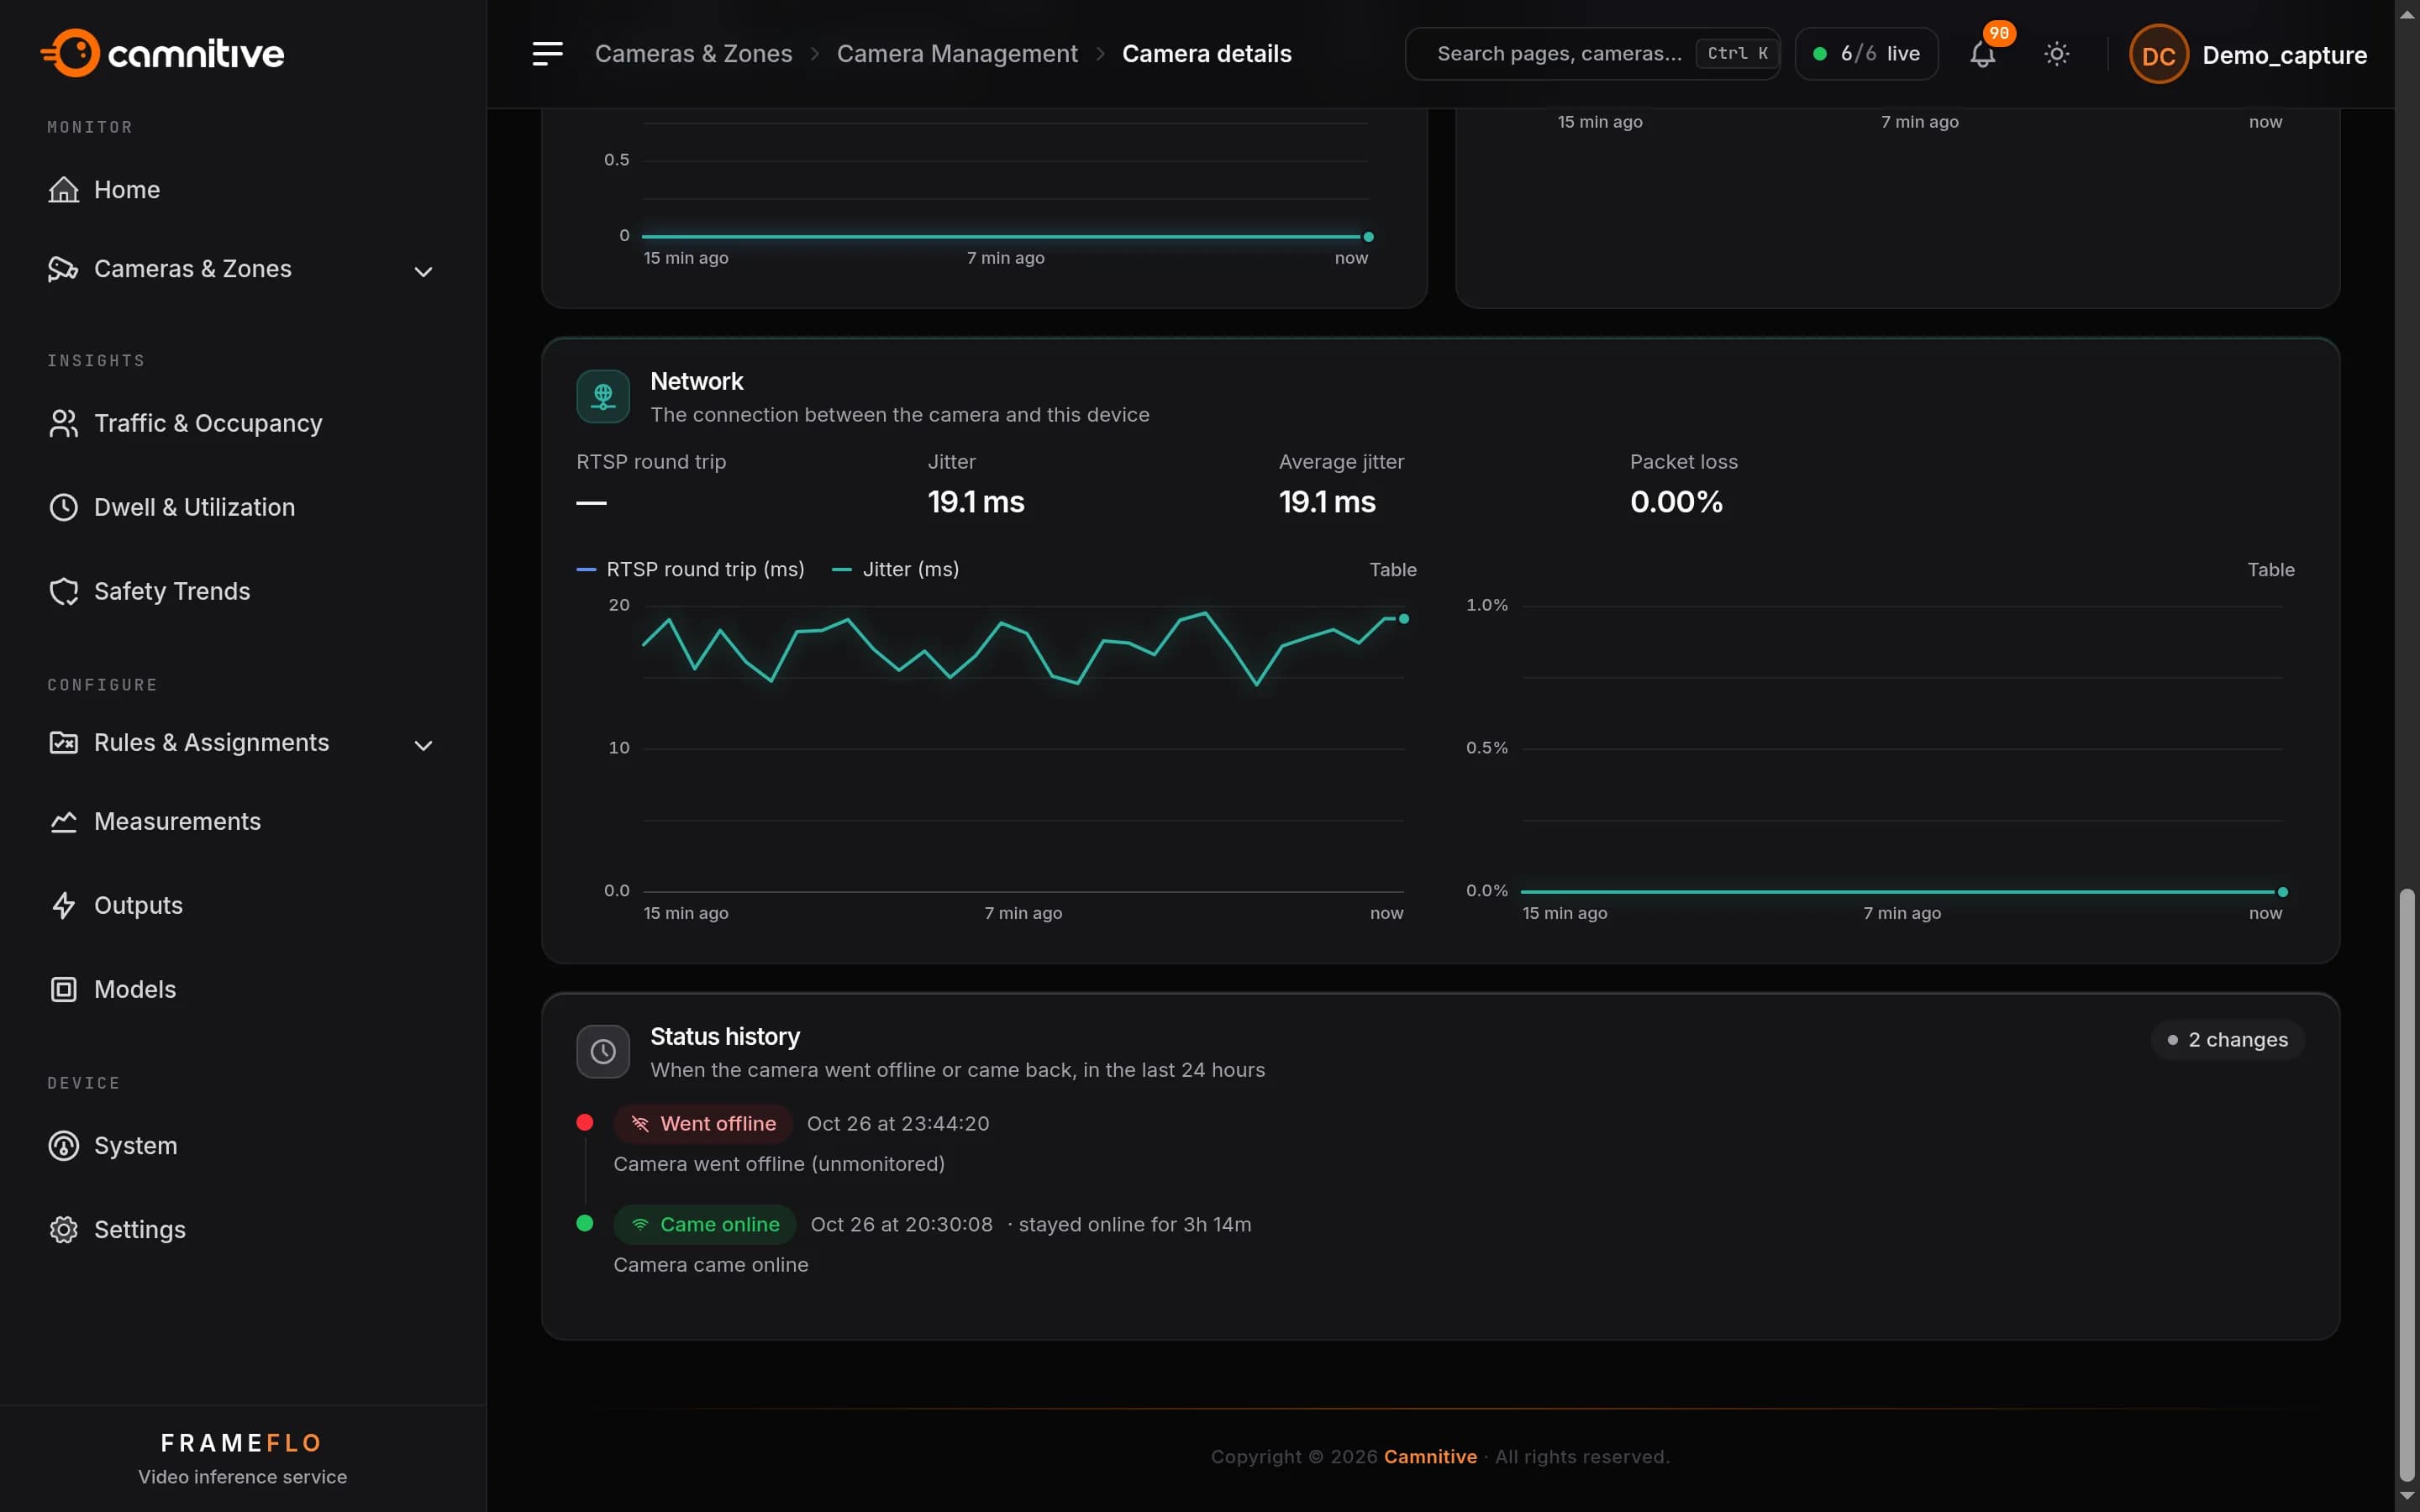The height and width of the screenshot is (1512, 2420).
Task: Click the Camnitive logo icon
Action: (x=71, y=53)
